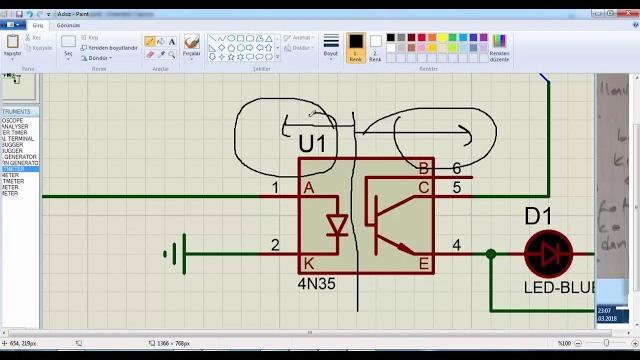Pick the Cloud callout shape

(x=269, y=57)
